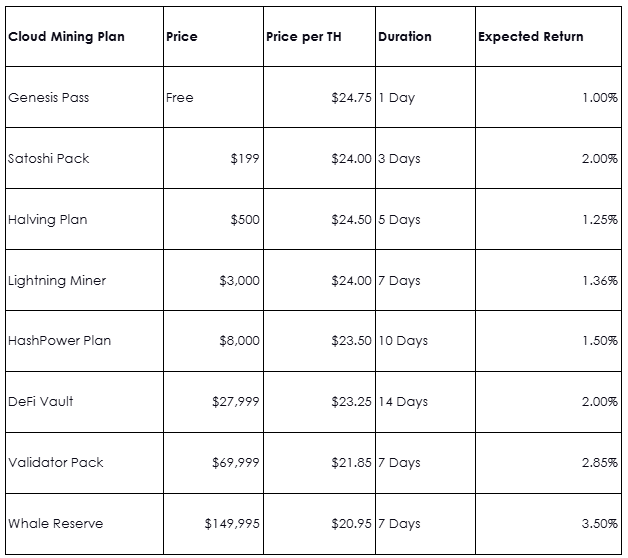Click the Expected Return header cell
Image resolution: width=628 pixels, height=558 pixels.
point(530,37)
